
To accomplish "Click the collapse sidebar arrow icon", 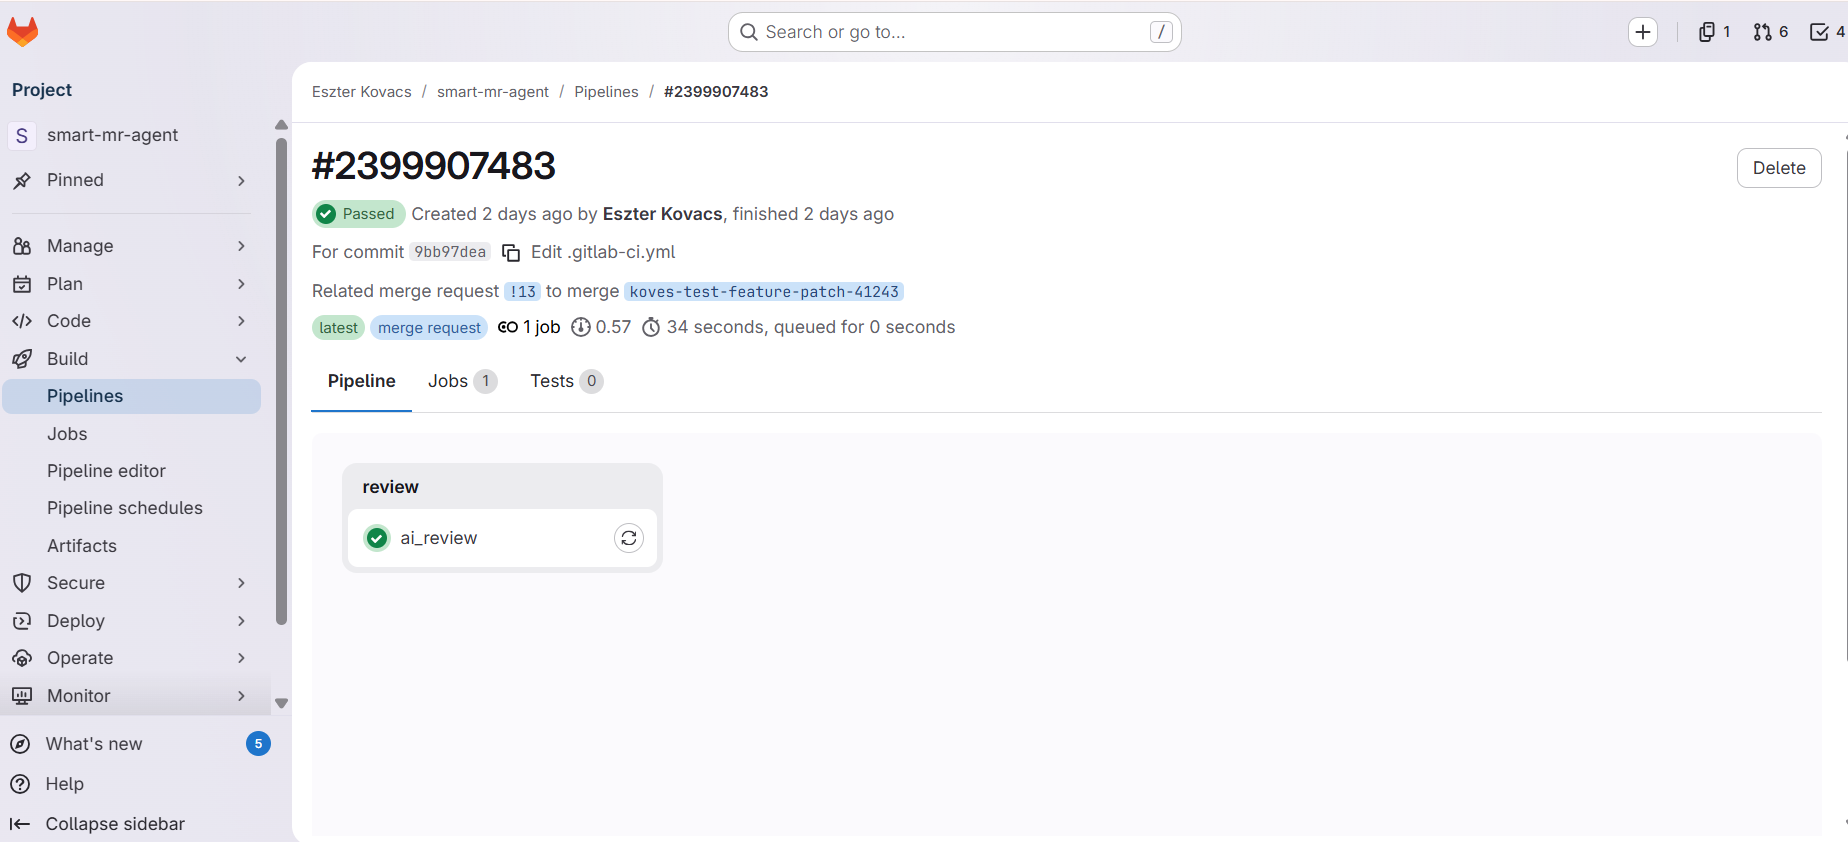I will coord(20,824).
